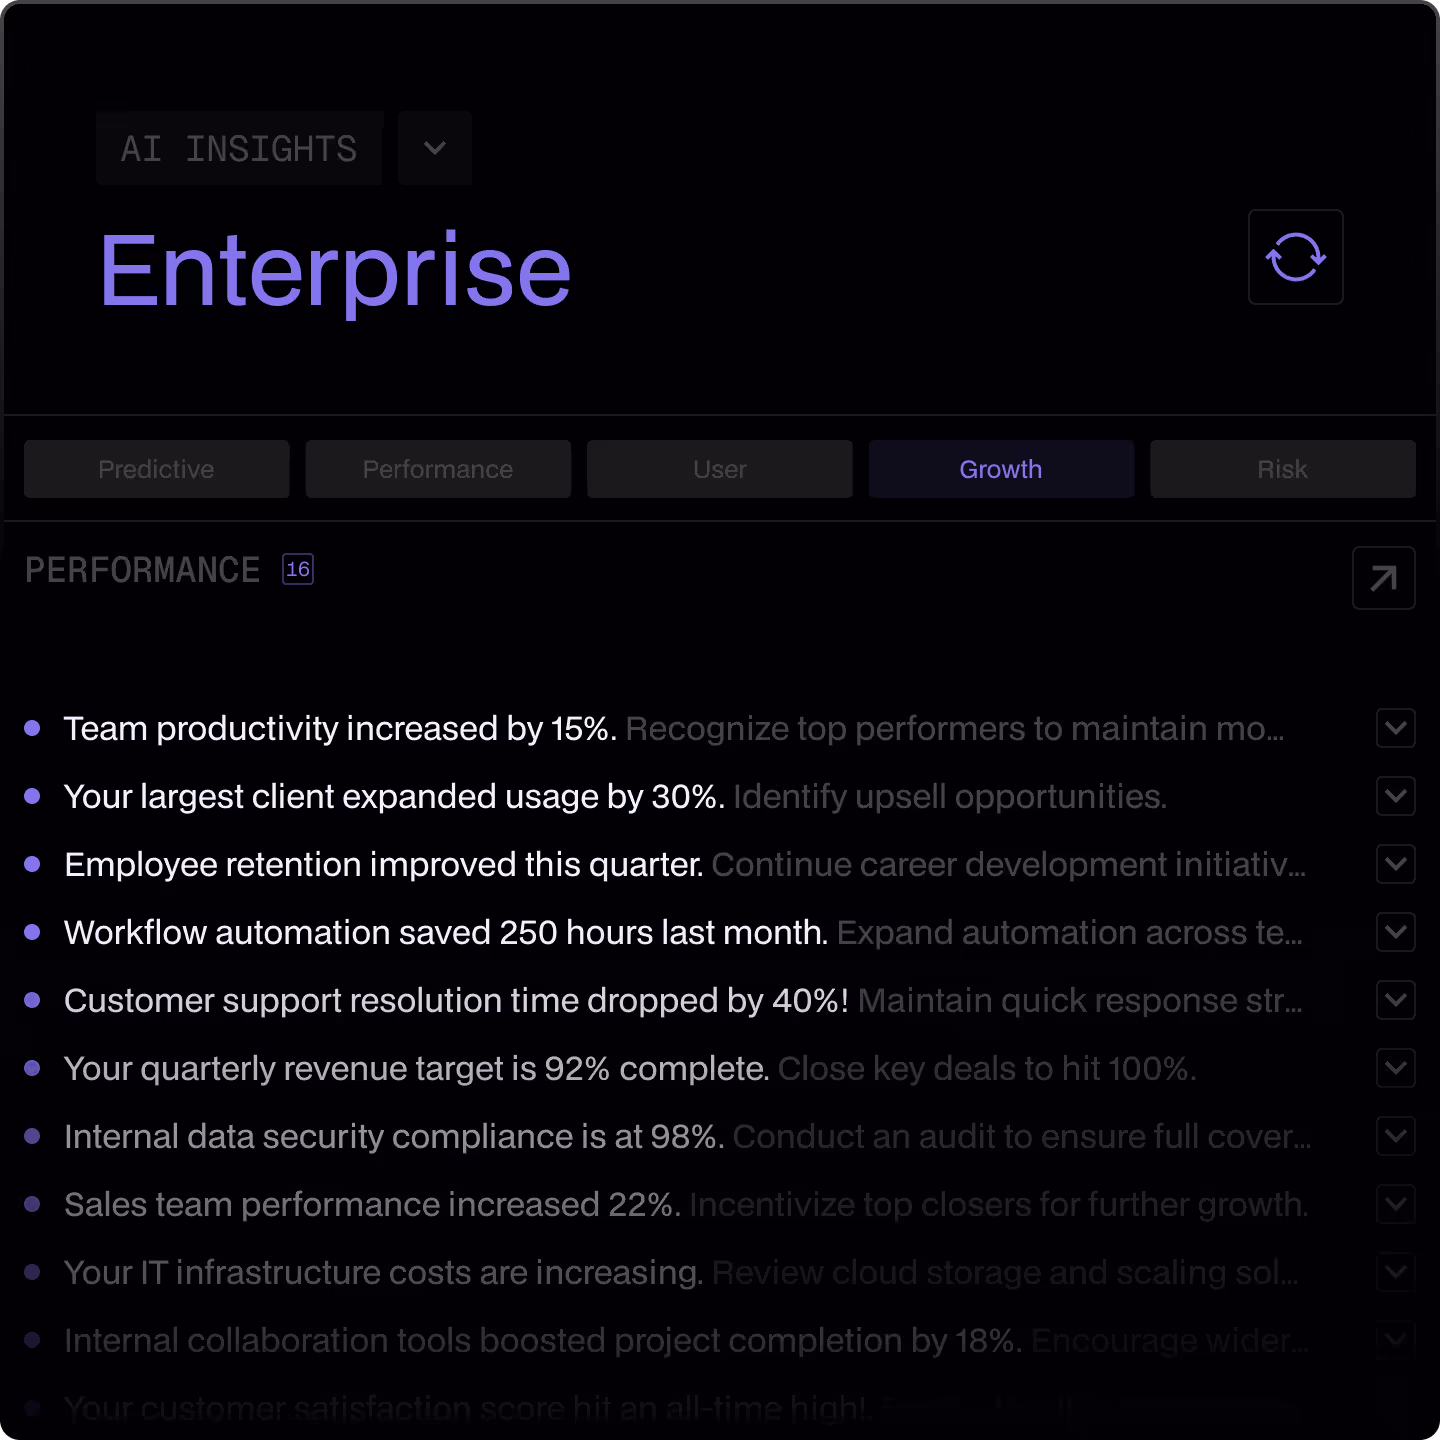Switch to the Performance tab

pyautogui.click(x=438, y=469)
